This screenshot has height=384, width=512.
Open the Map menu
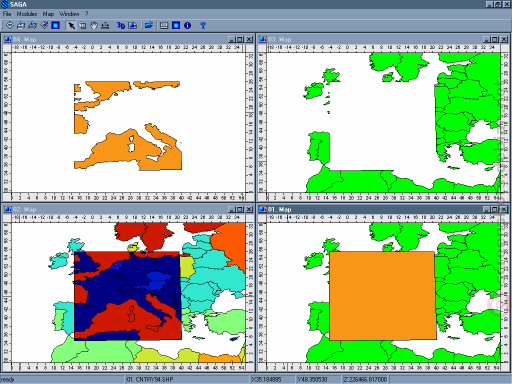(x=48, y=14)
